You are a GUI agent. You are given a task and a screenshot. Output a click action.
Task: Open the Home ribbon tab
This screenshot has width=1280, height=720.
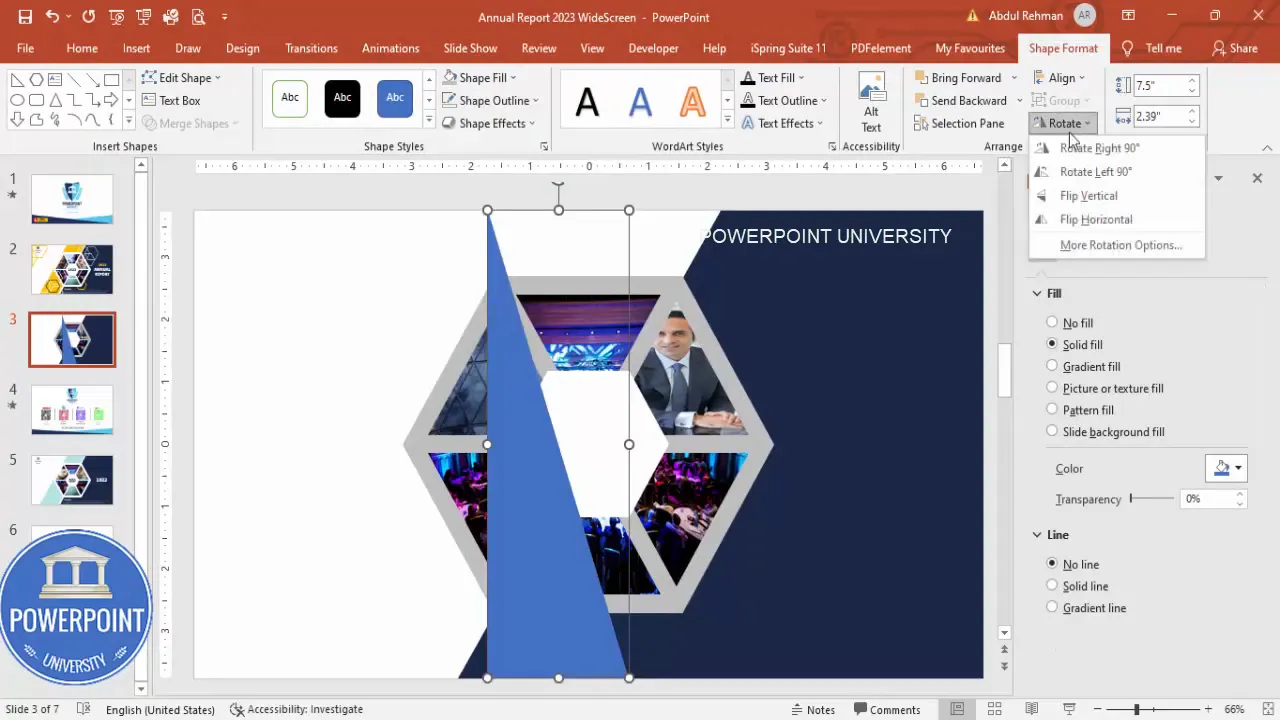pos(82,48)
